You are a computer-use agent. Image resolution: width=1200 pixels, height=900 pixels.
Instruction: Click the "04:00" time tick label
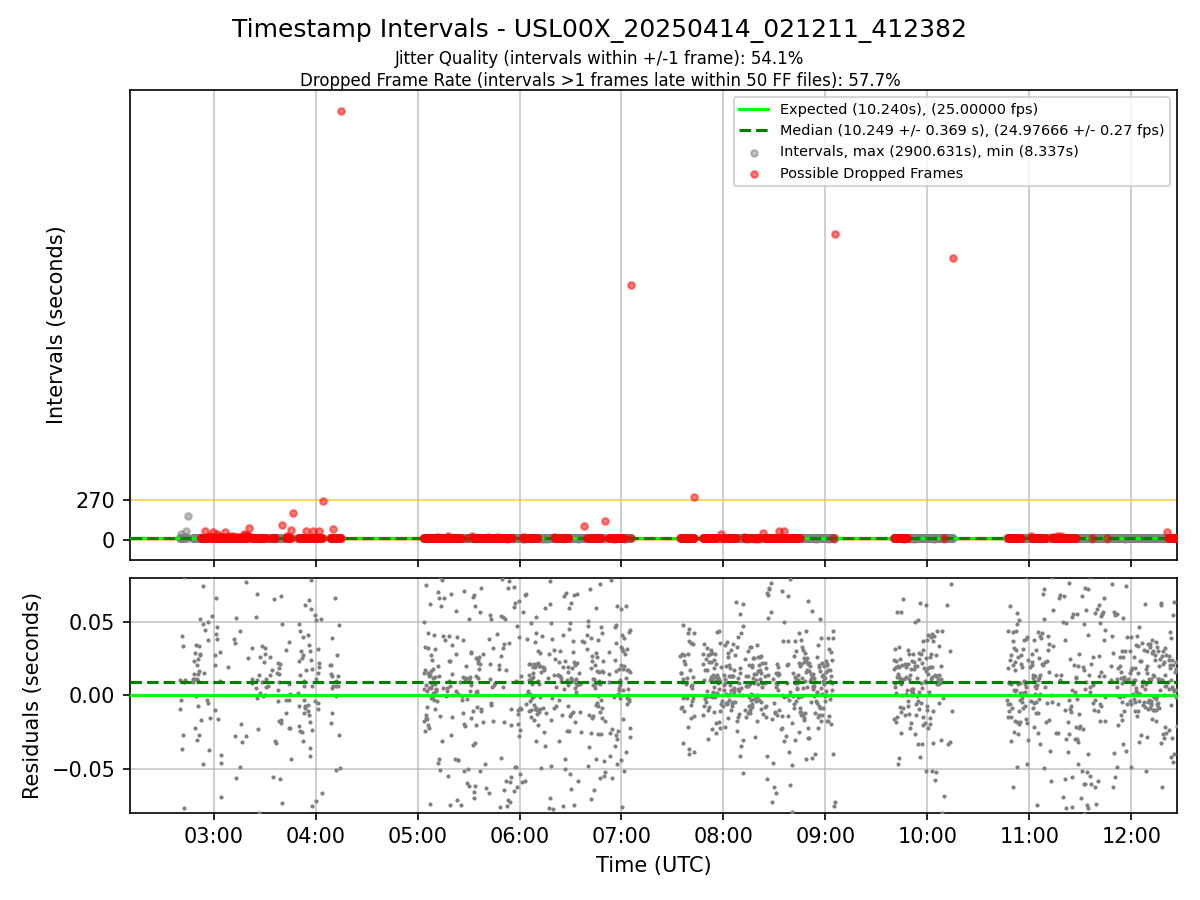tap(315, 836)
